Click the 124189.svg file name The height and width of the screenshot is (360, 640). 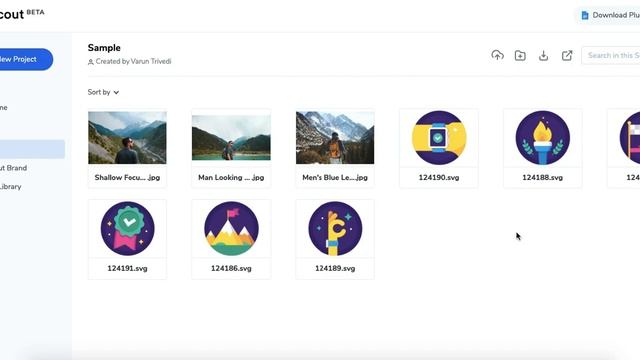[x=335, y=268]
